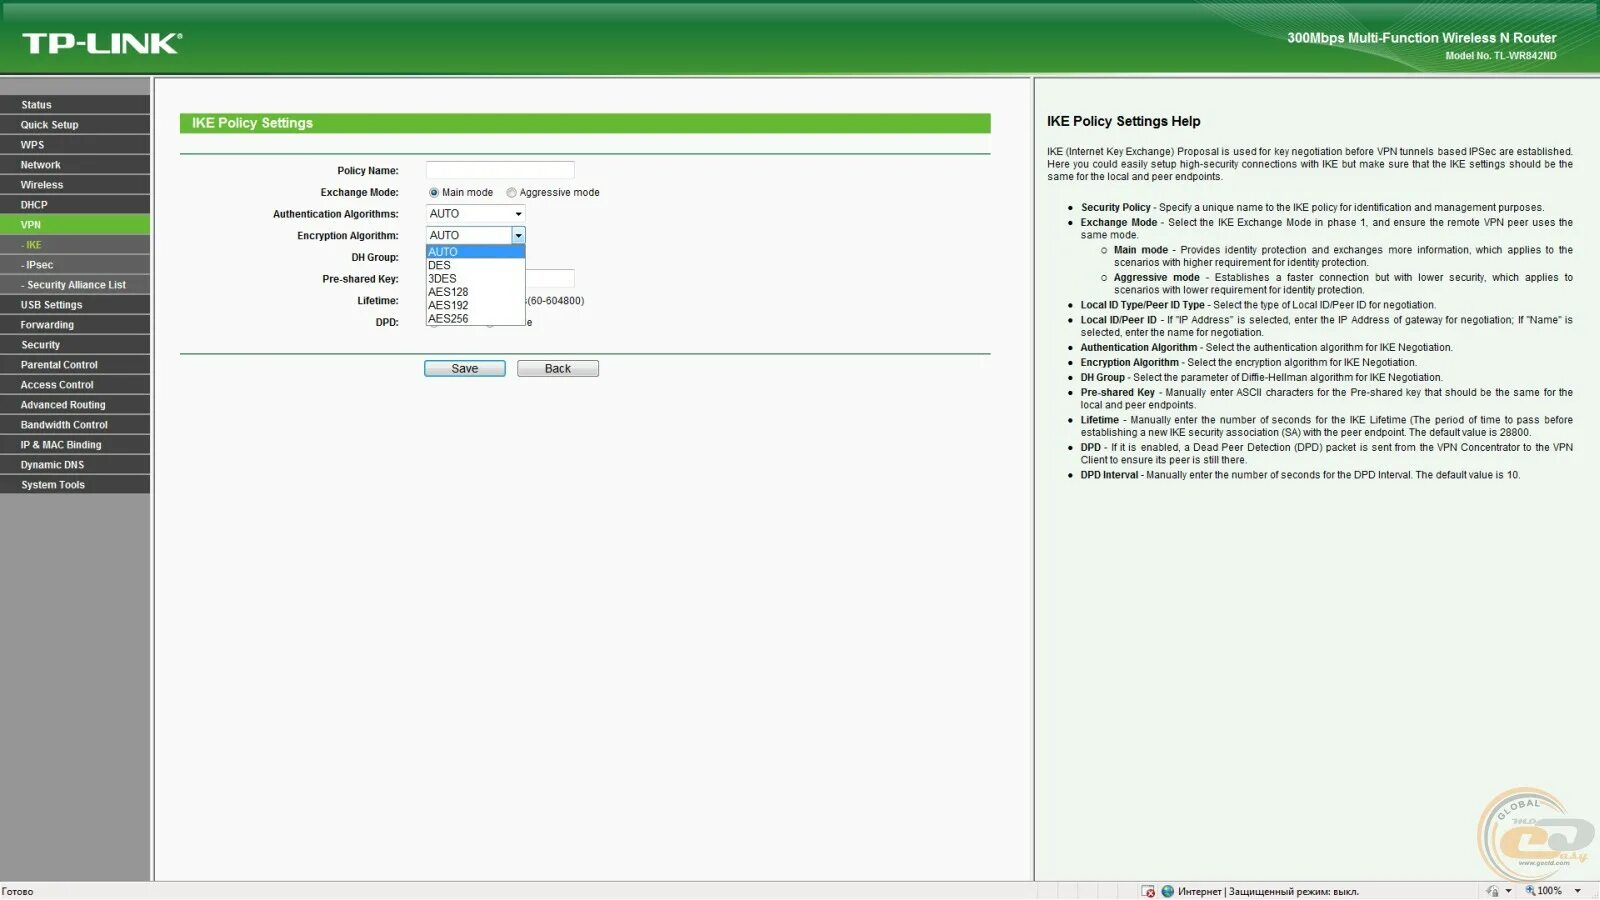Select the Main mode radio button
This screenshot has width=1600, height=900.
434,193
